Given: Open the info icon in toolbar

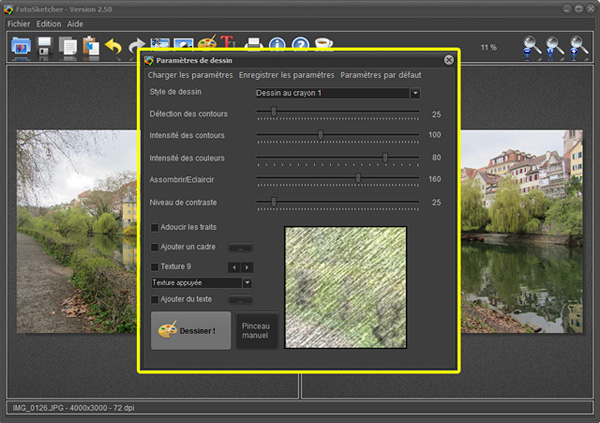Looking at the screenshot, I should click(277, 46).
